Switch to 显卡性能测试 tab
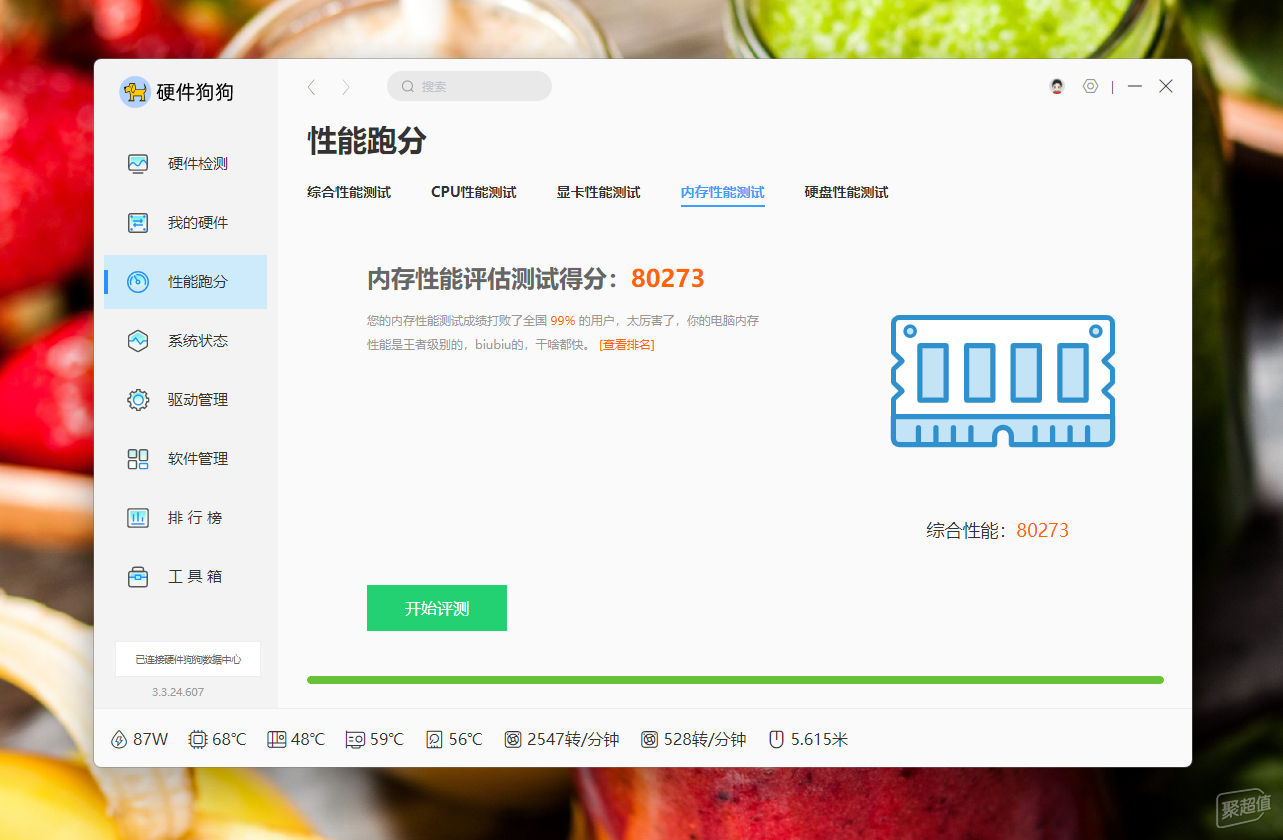 pyautogui.click(x=598, y=192)
